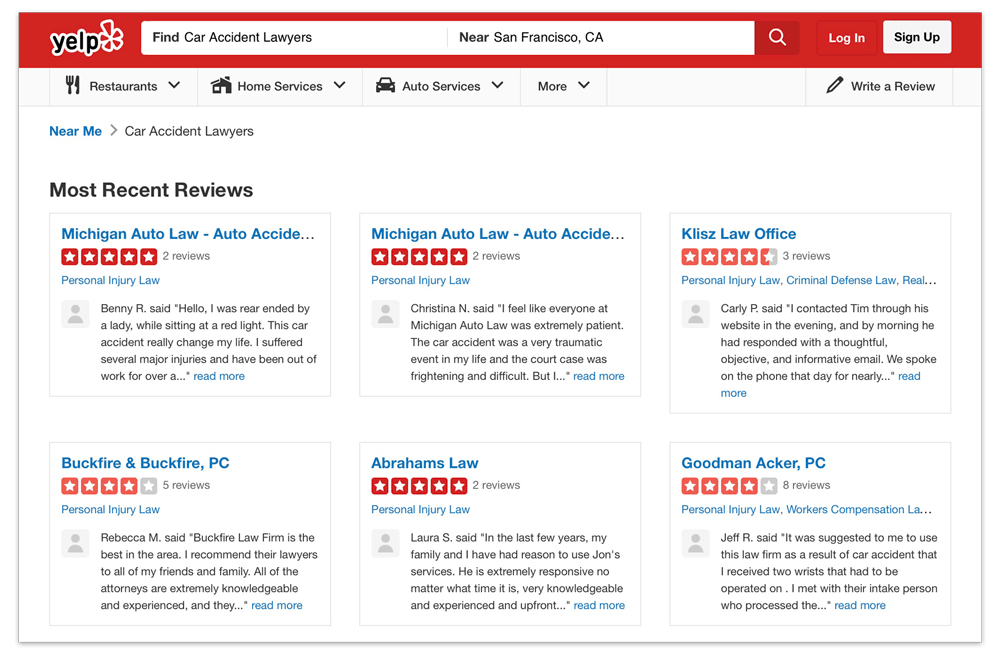Viewport: 1000px width, 654px height.
Task: Click the Most Recent Reviews heading
Action: coord(151,190)
